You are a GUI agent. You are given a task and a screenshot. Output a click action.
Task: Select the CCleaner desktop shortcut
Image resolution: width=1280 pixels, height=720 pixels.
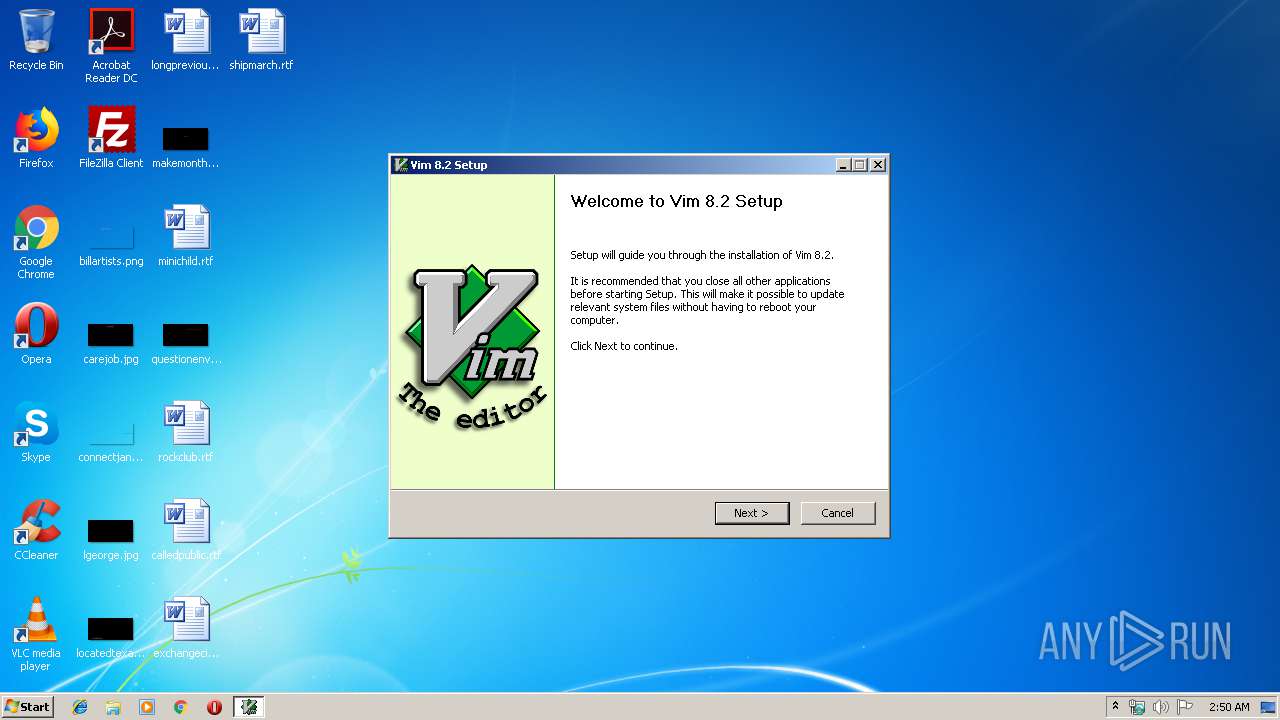(x=36, y=530)
